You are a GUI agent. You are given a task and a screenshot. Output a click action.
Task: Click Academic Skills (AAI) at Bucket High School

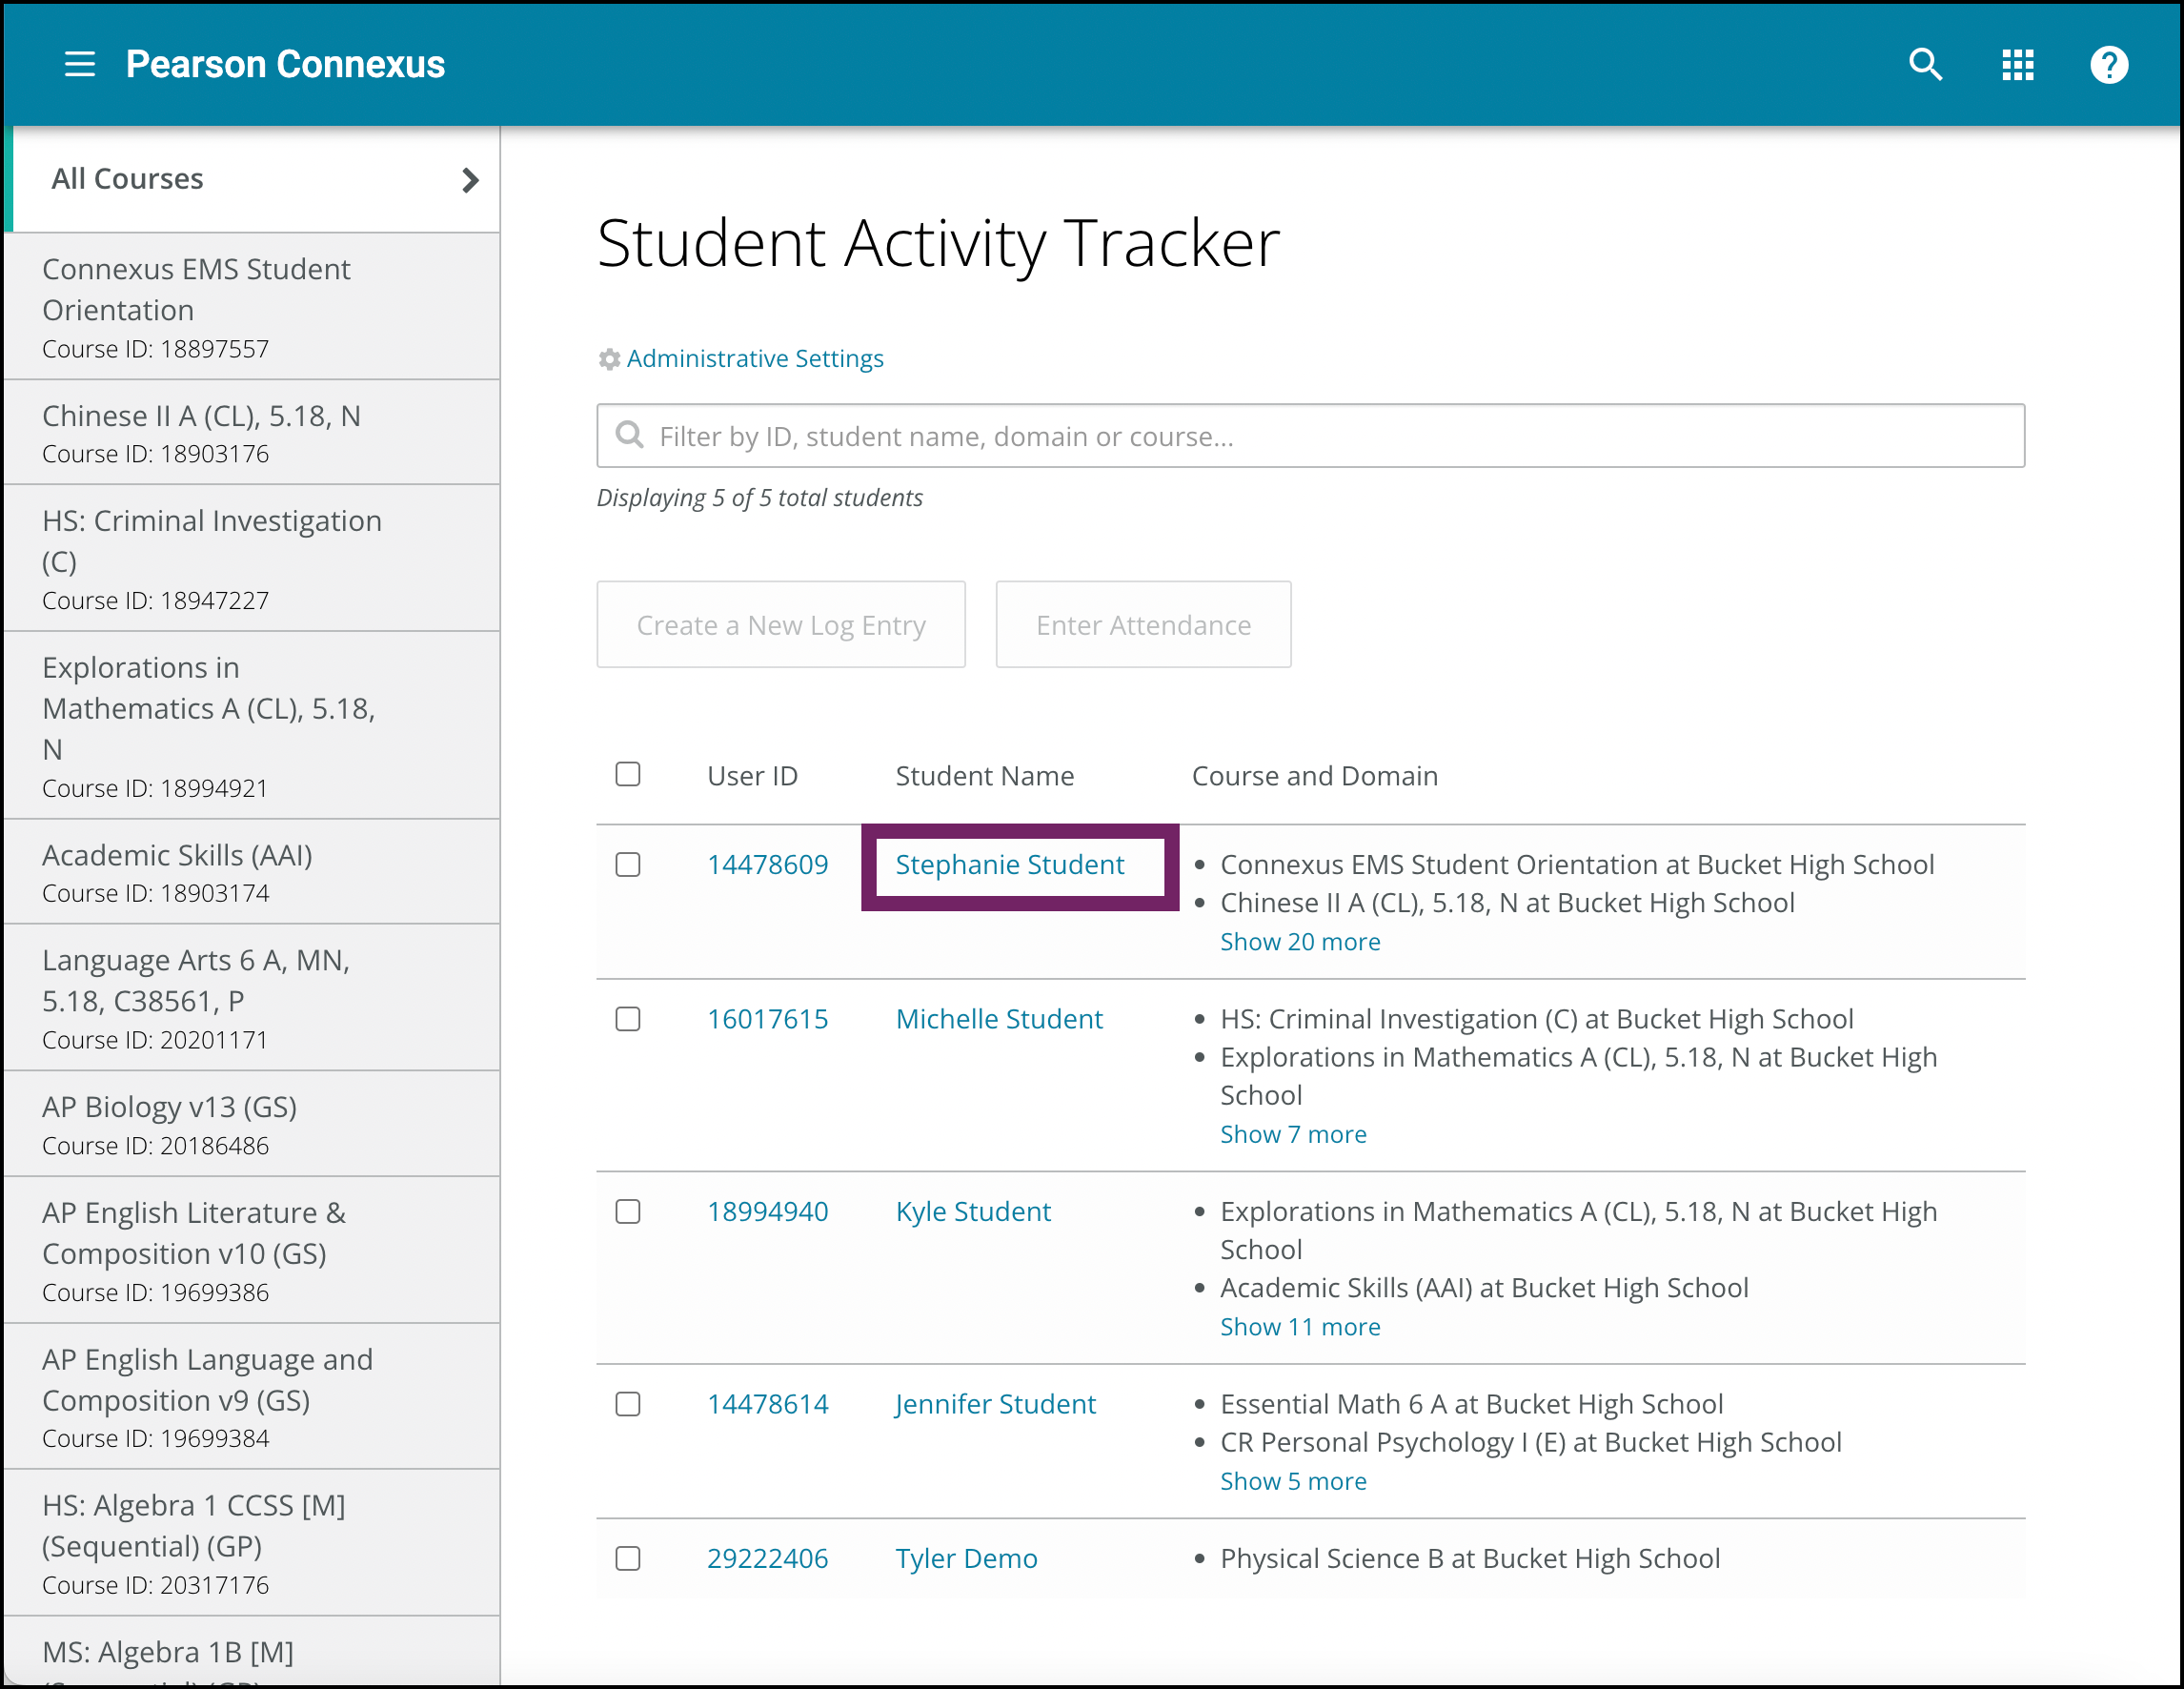click(x=1484, y=1288)
